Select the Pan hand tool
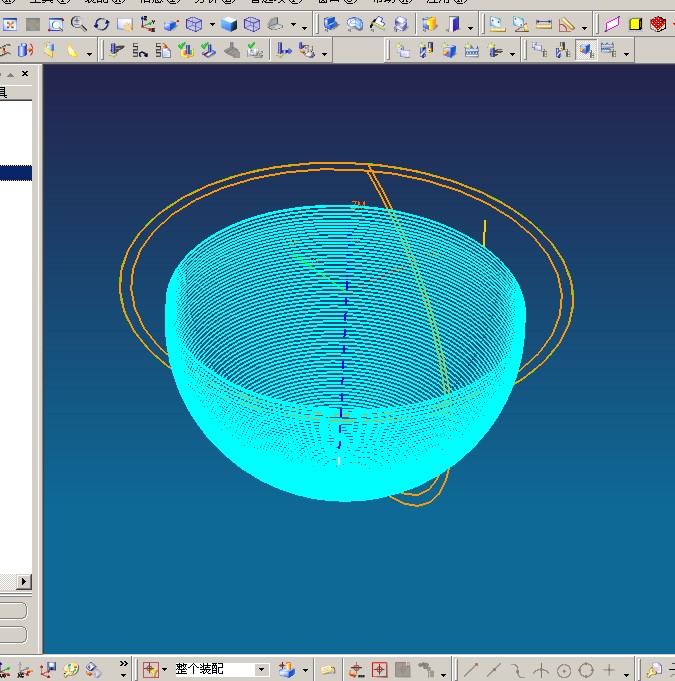The height and width of the screenshot is (681, 675). (125, 24)
